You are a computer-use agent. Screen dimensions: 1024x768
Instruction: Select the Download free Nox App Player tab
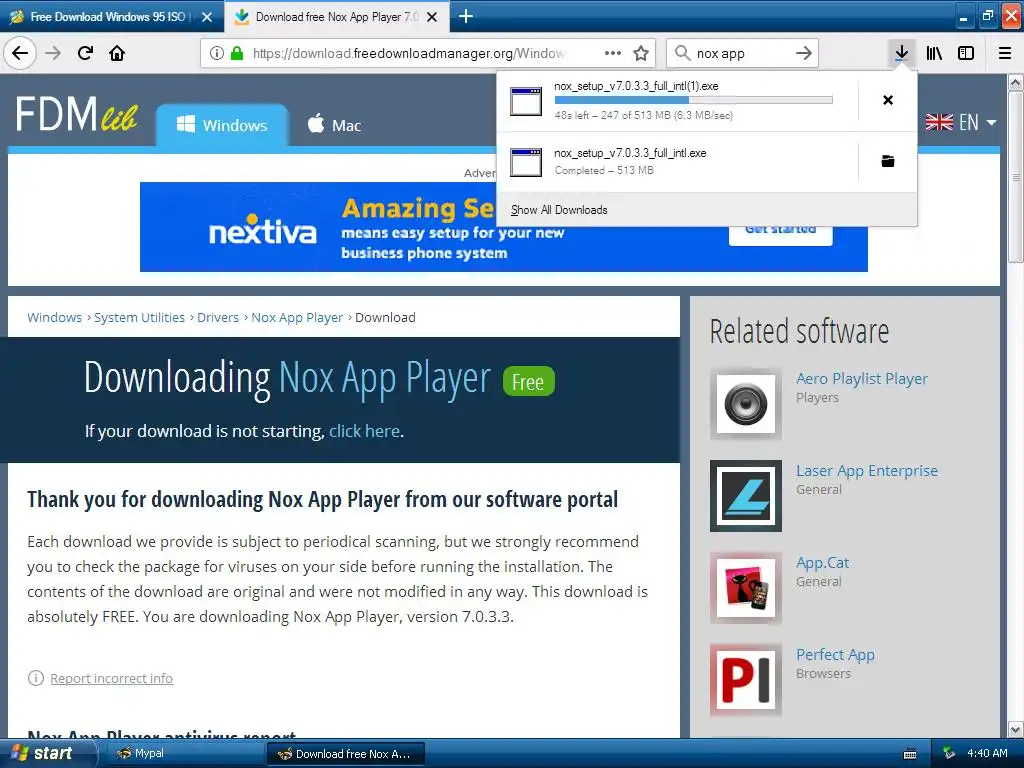336,17
